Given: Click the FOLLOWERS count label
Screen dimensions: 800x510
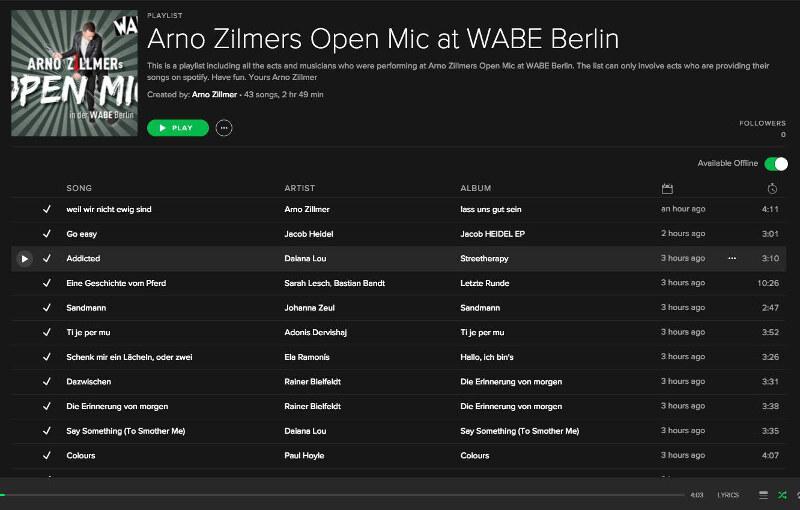Looking at the screenshot, I should (x=762, y=123).
